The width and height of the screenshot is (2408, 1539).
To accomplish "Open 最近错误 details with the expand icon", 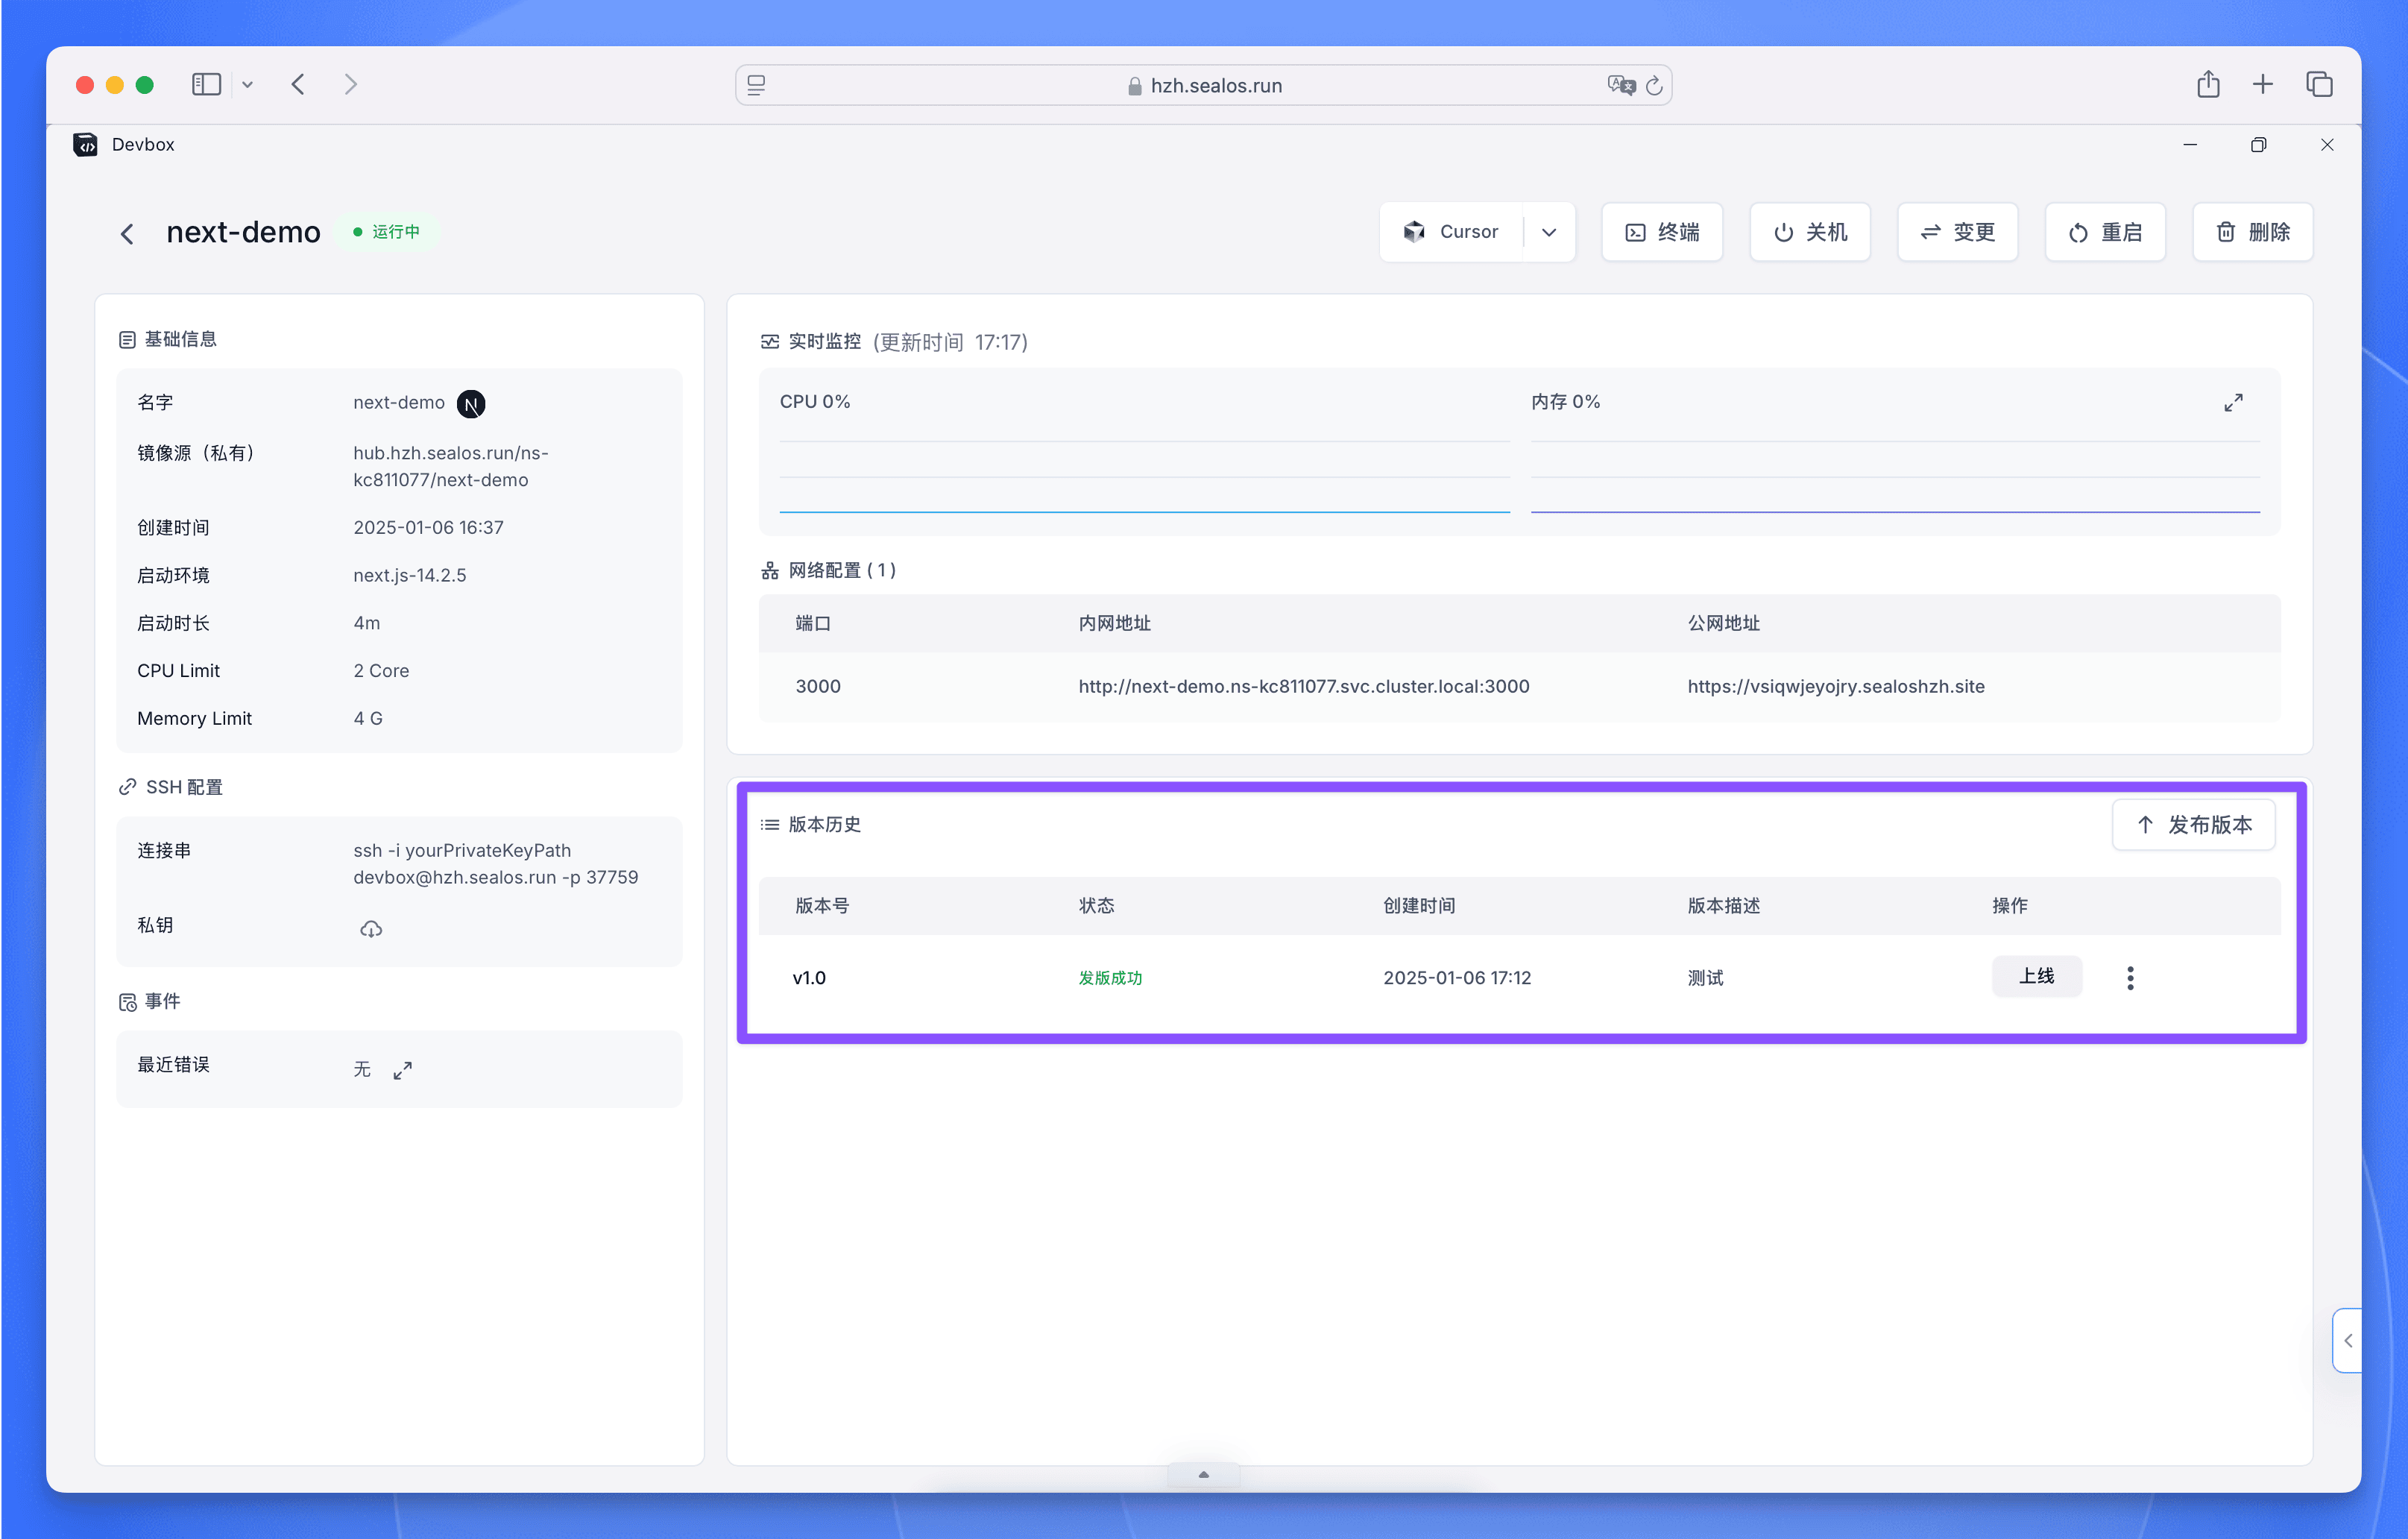I will point(402,1069).
